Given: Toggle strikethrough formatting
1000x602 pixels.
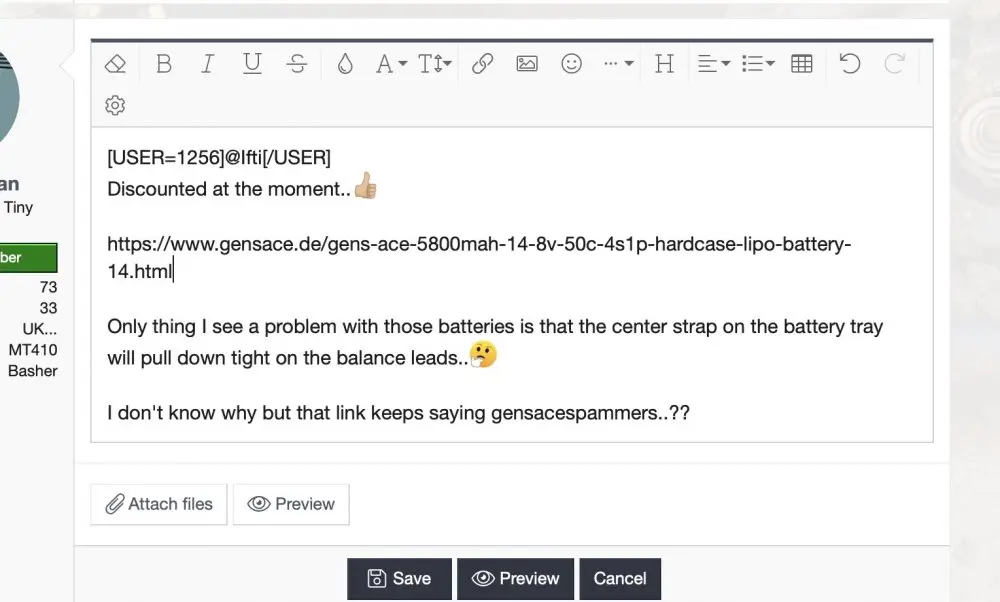Looking at the screenshot, I should pyautogui.click(x=297, y=64).
